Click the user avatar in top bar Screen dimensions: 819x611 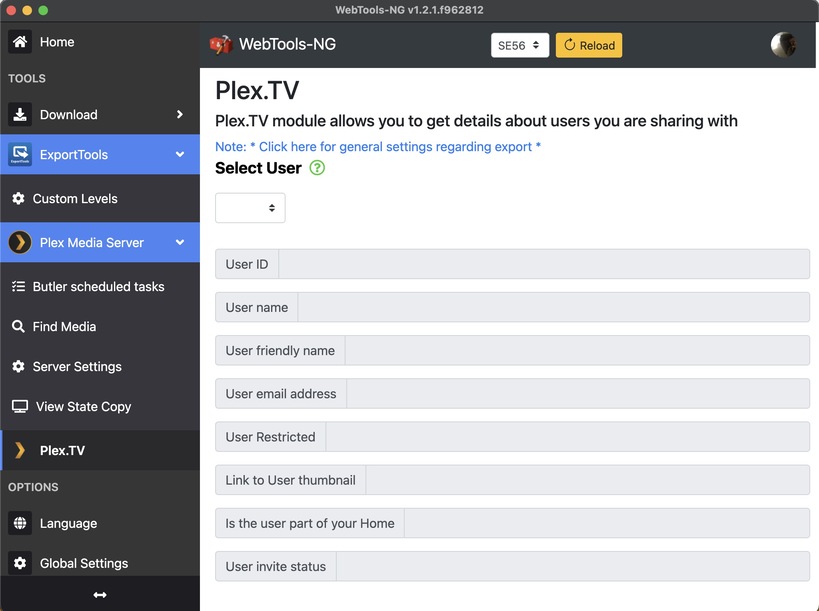(783, 45)
